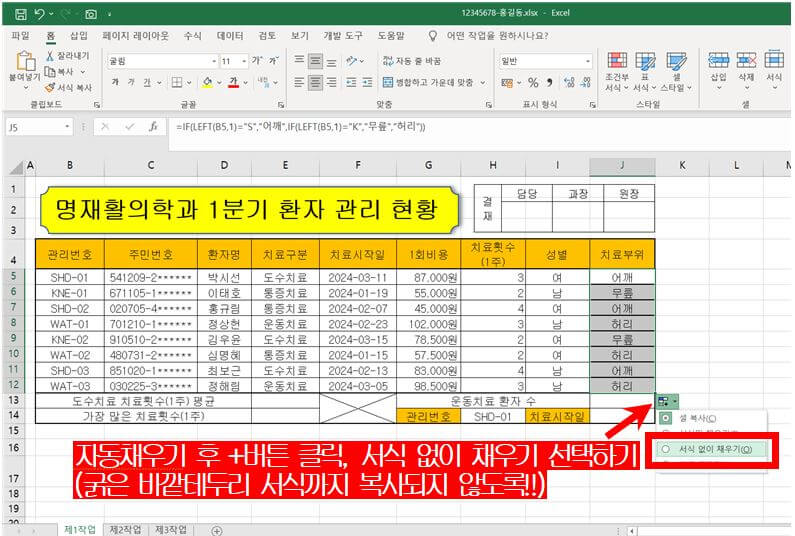
Task: Click the 붙여넣기 paste clipboard icon
Action: tap(25, 60)
